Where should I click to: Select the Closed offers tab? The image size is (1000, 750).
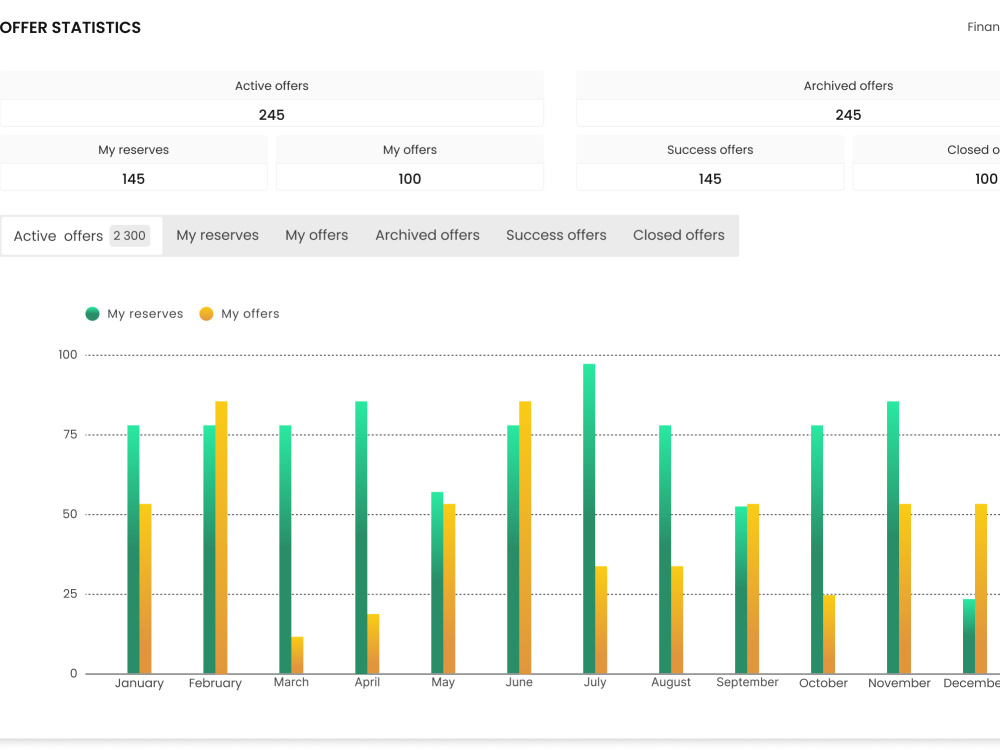679,235
